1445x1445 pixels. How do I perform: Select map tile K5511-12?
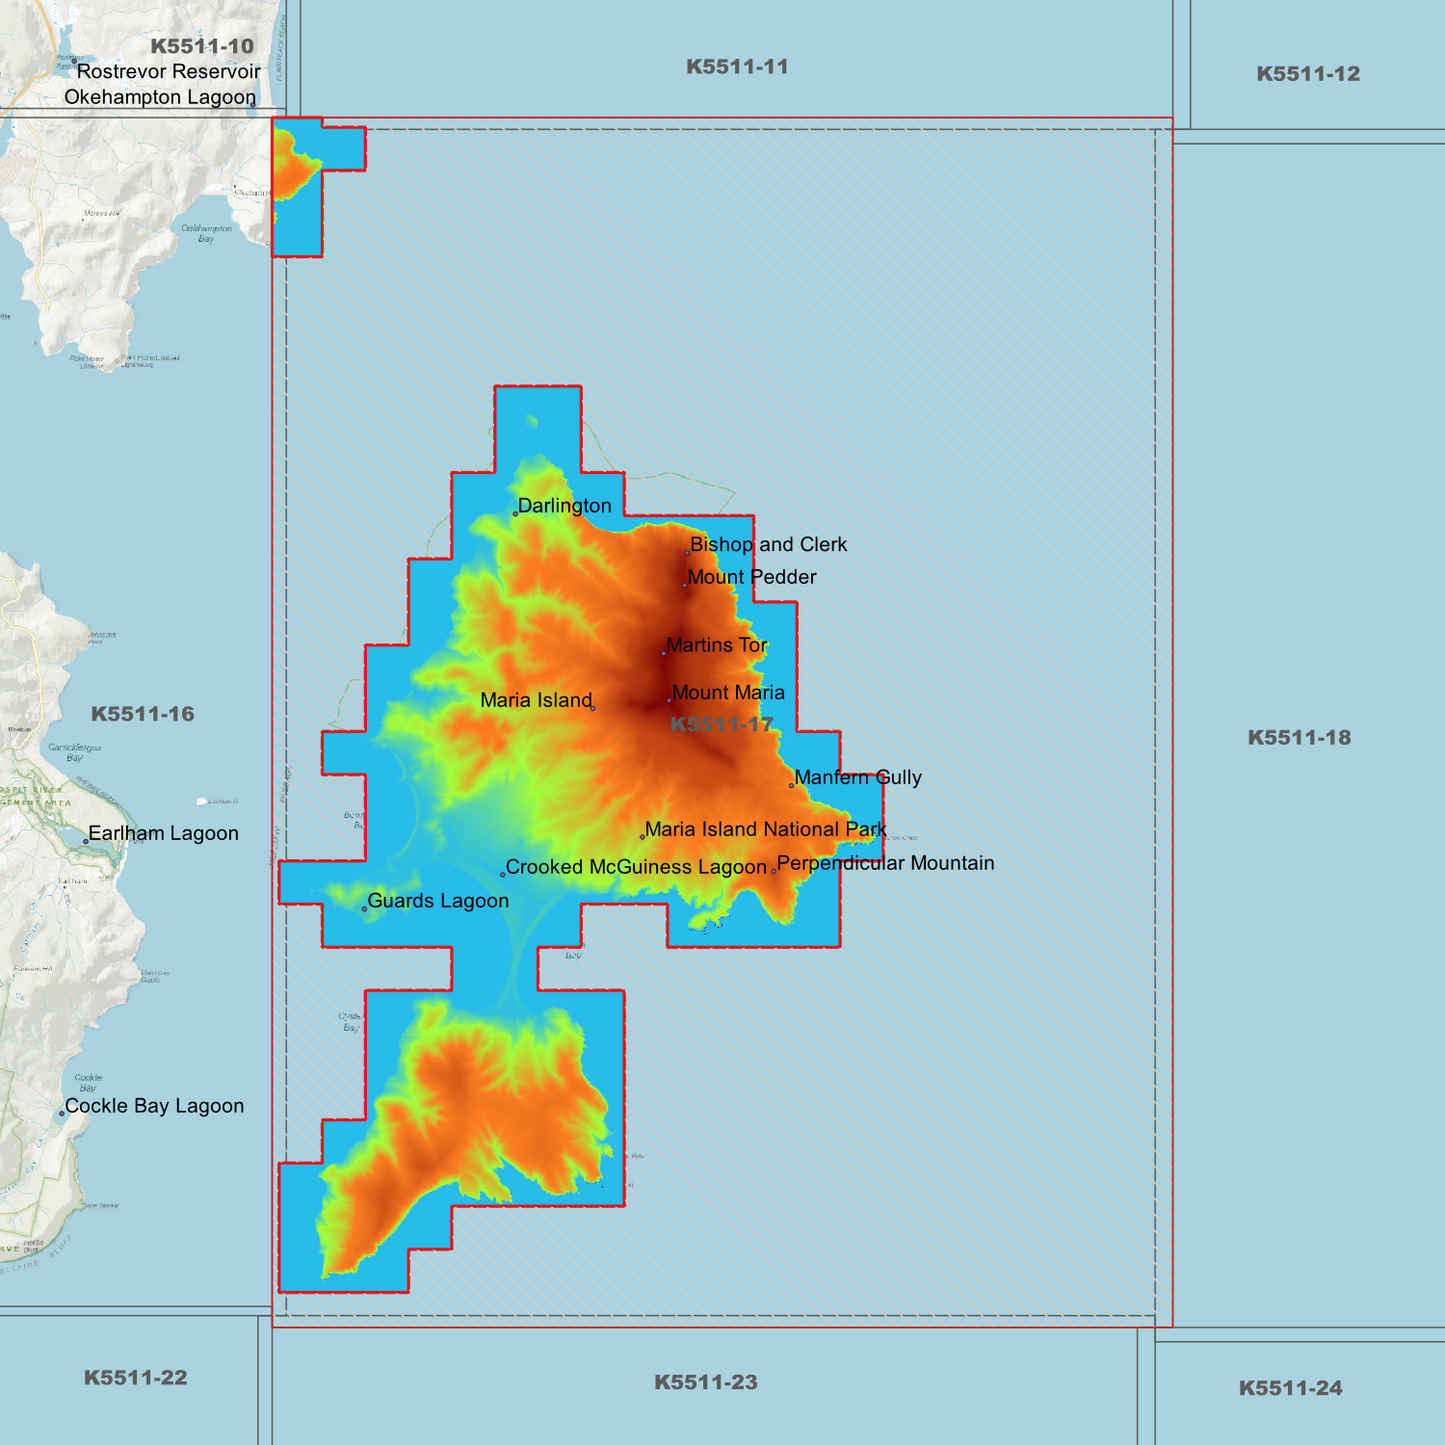pos(1308,74)
